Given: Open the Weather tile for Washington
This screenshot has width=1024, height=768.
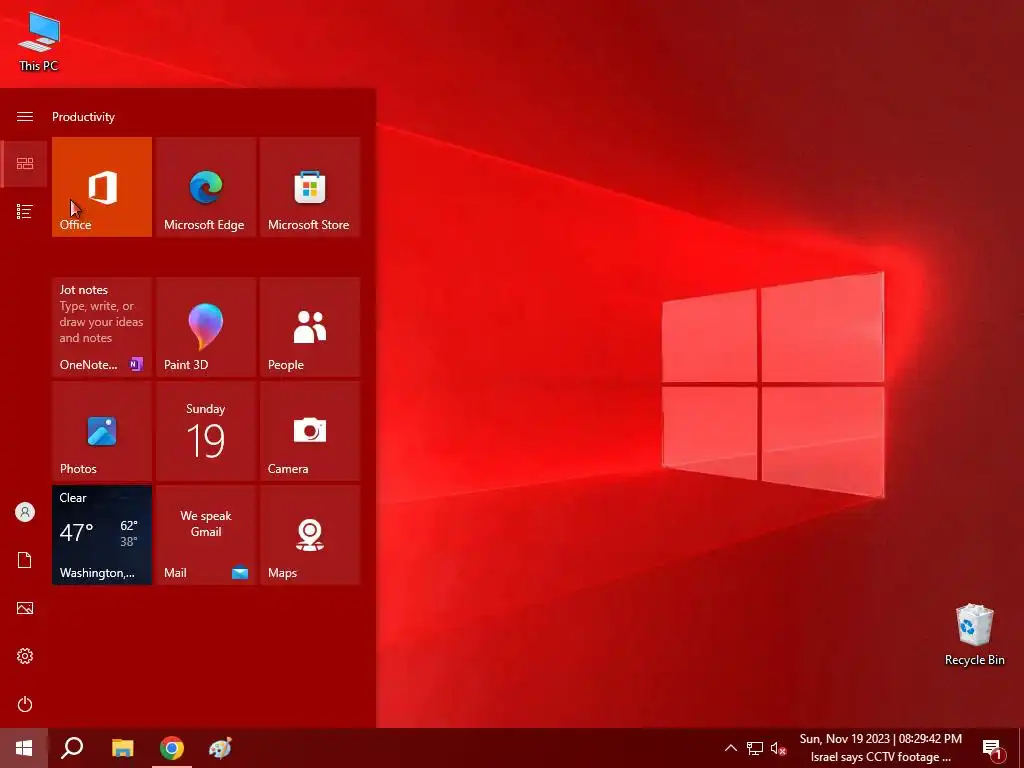Looking at the screenshot, I should [x=102, y=535].
